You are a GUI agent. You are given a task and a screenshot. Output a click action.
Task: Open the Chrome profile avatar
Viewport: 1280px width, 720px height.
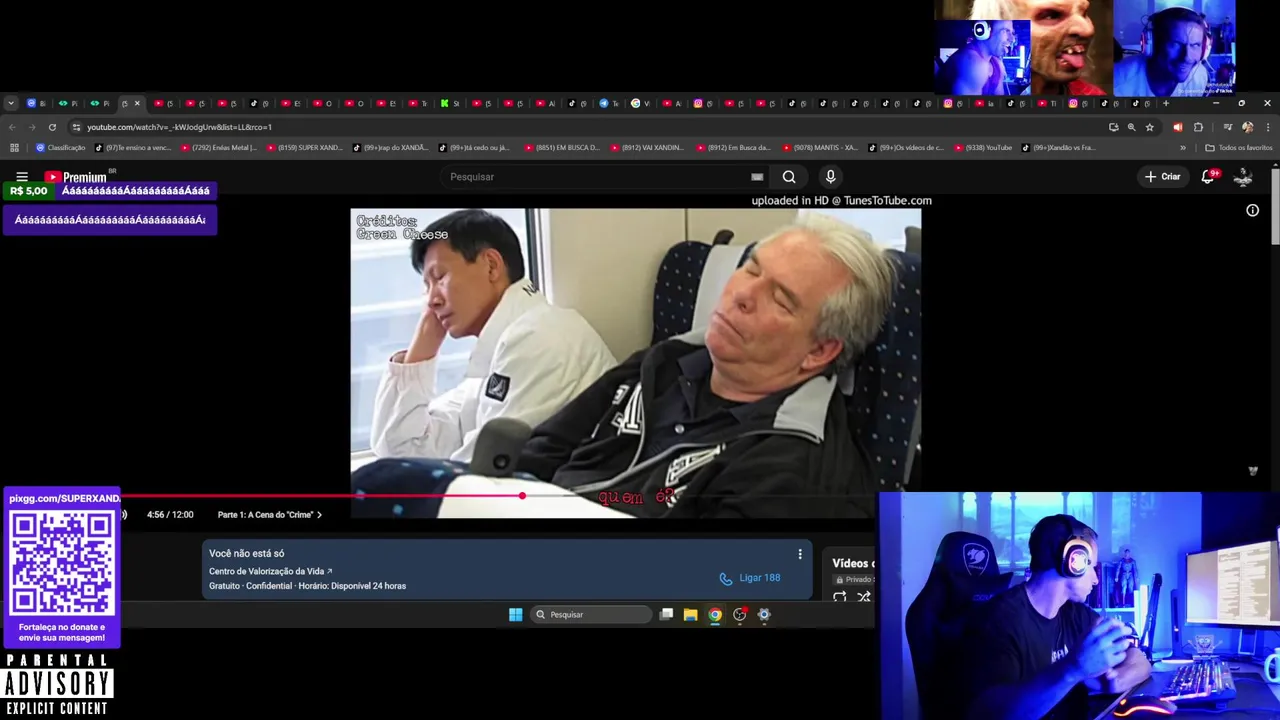point(1247,127)
